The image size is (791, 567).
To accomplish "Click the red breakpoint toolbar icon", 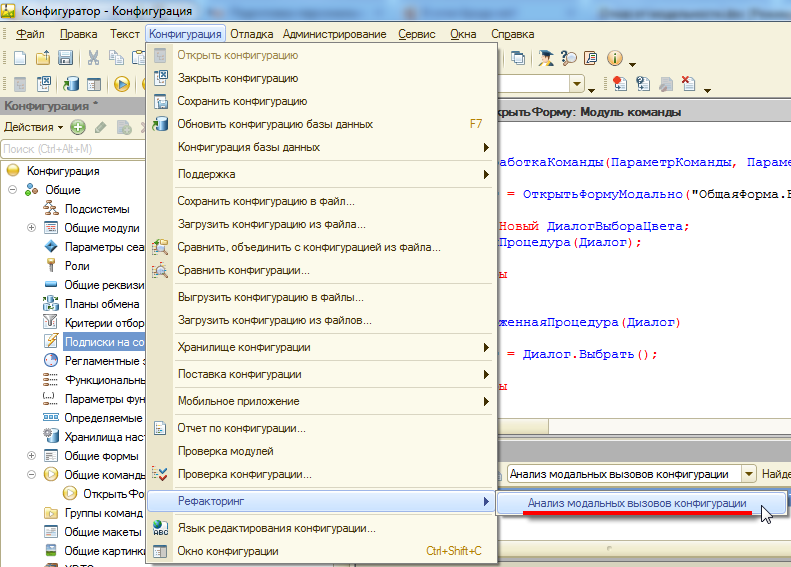I will [x=620, y=84].
